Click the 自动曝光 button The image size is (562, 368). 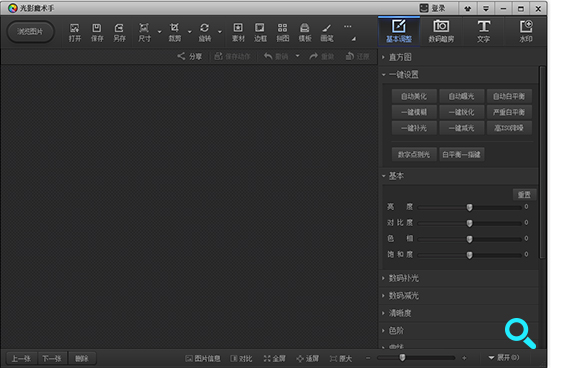tap(462, 96)
